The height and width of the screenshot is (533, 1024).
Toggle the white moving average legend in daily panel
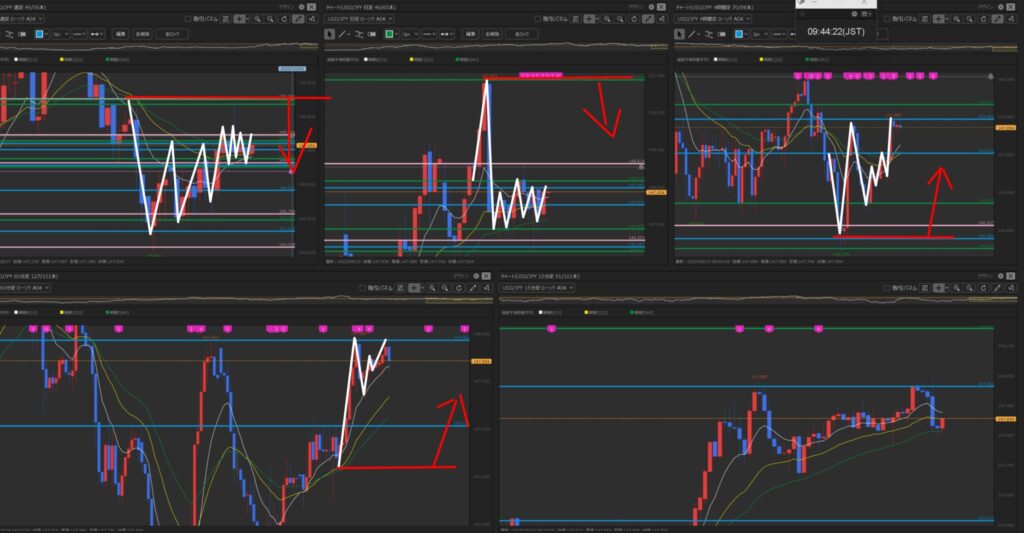pos(375,59)
